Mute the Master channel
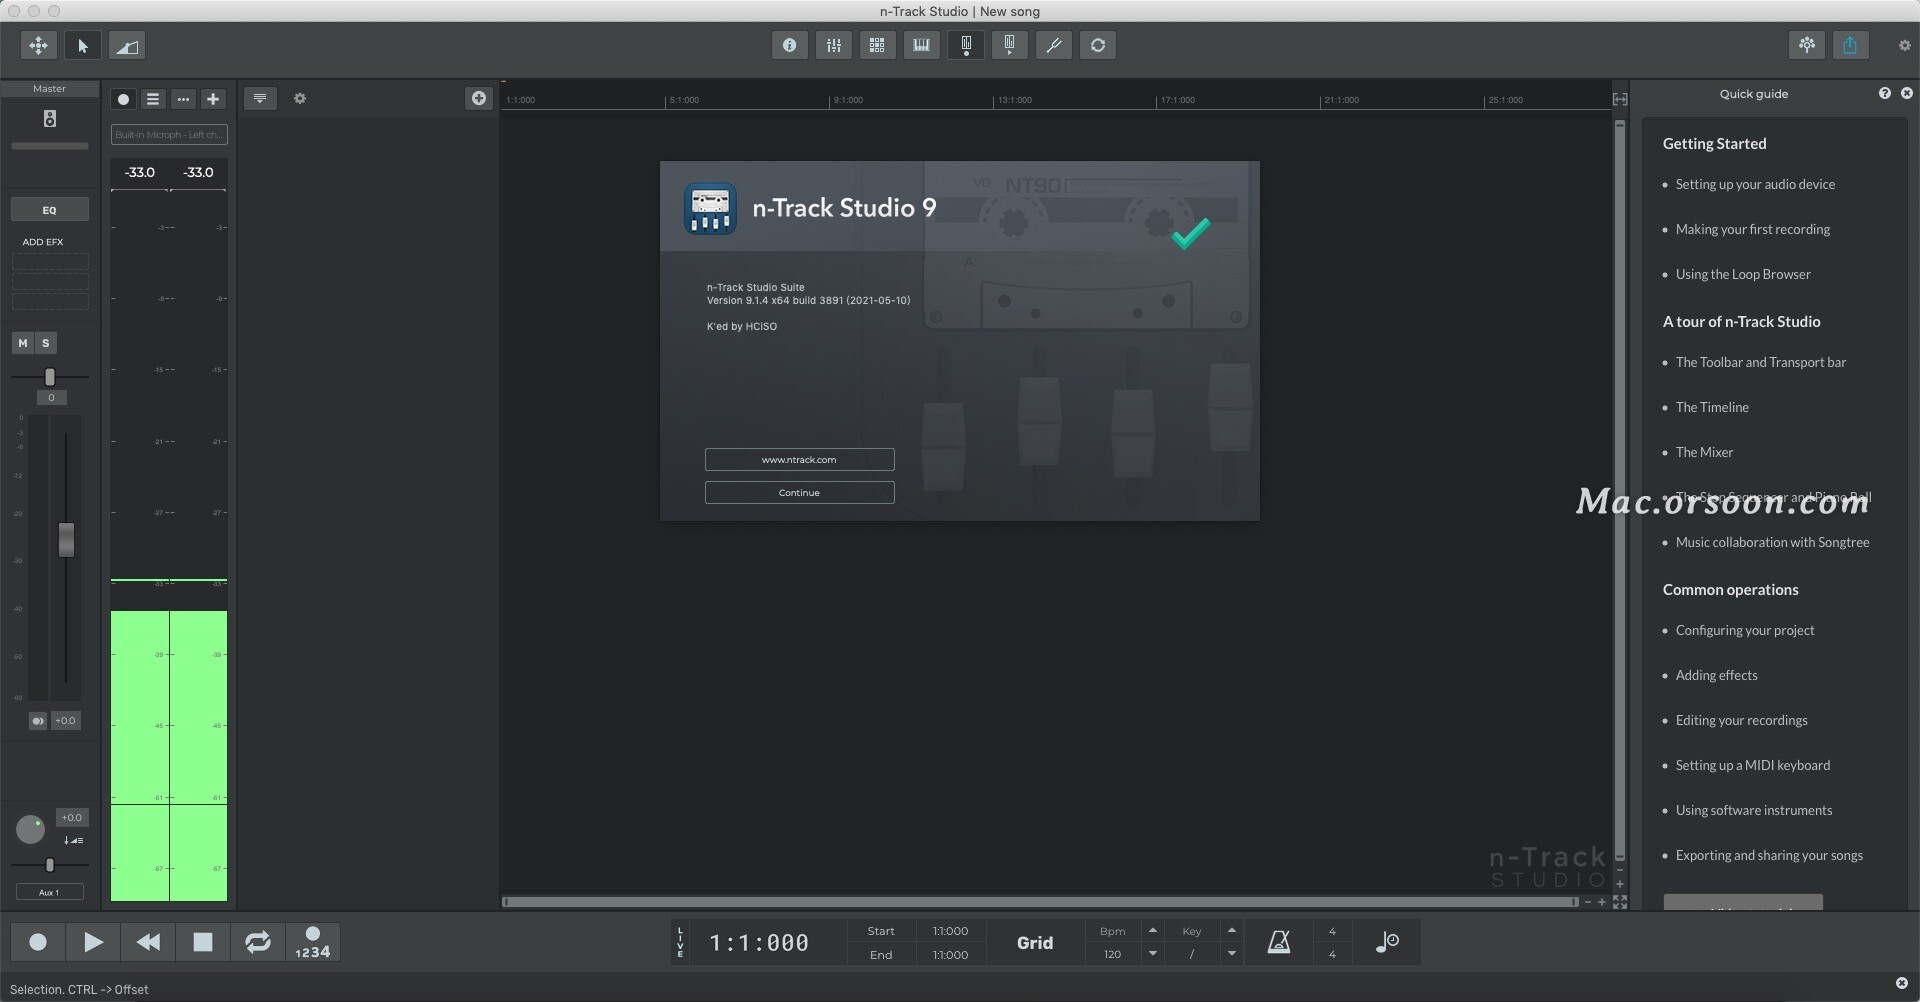 pos(23,343)
